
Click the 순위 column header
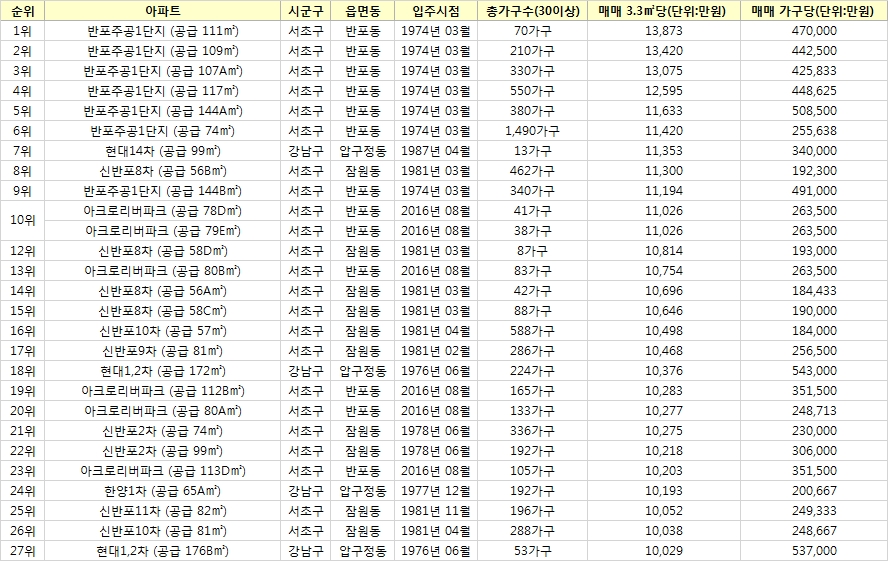coord(22,11)
